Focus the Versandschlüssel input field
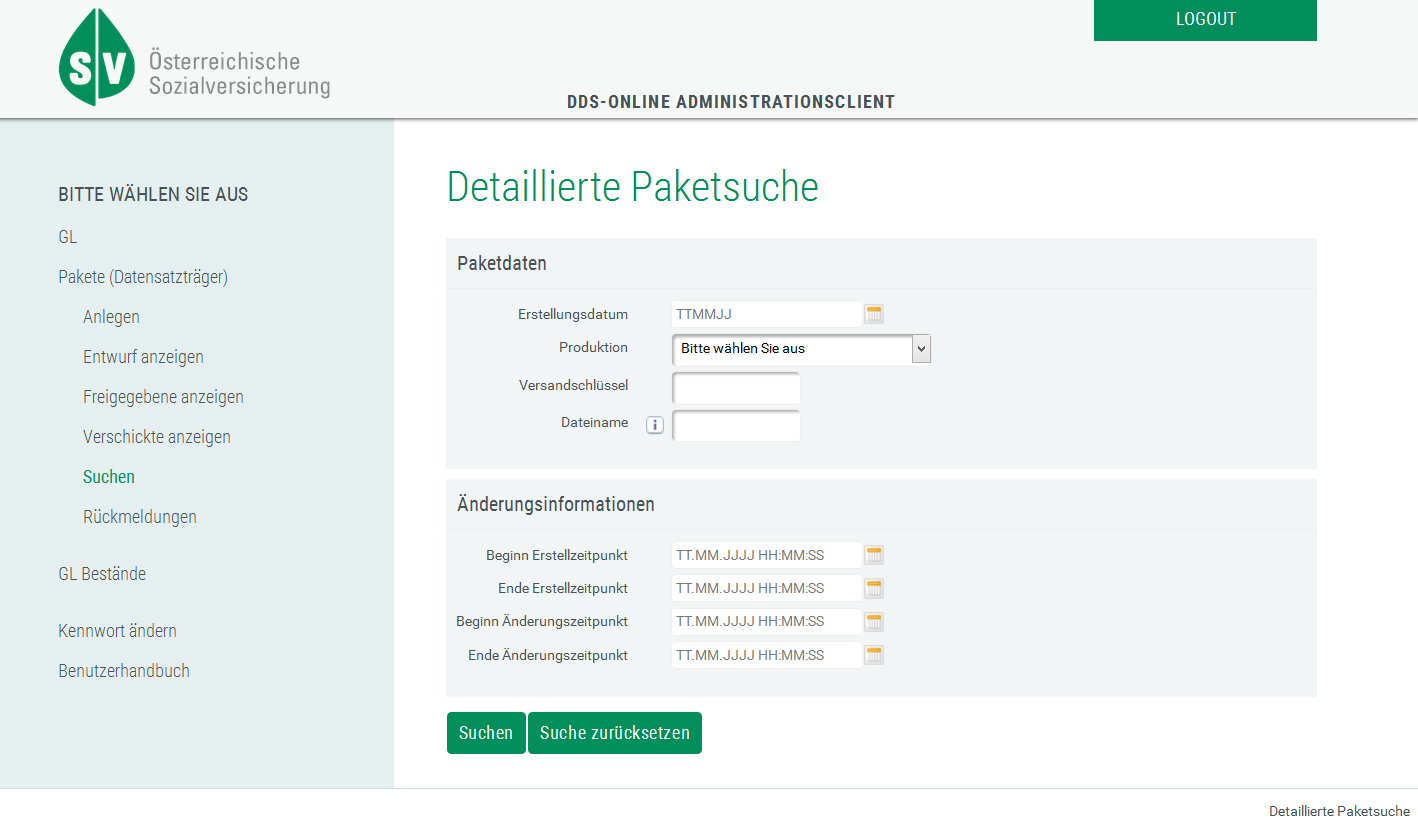Viewport: 1418px width, 837px height. click(736, 388)
